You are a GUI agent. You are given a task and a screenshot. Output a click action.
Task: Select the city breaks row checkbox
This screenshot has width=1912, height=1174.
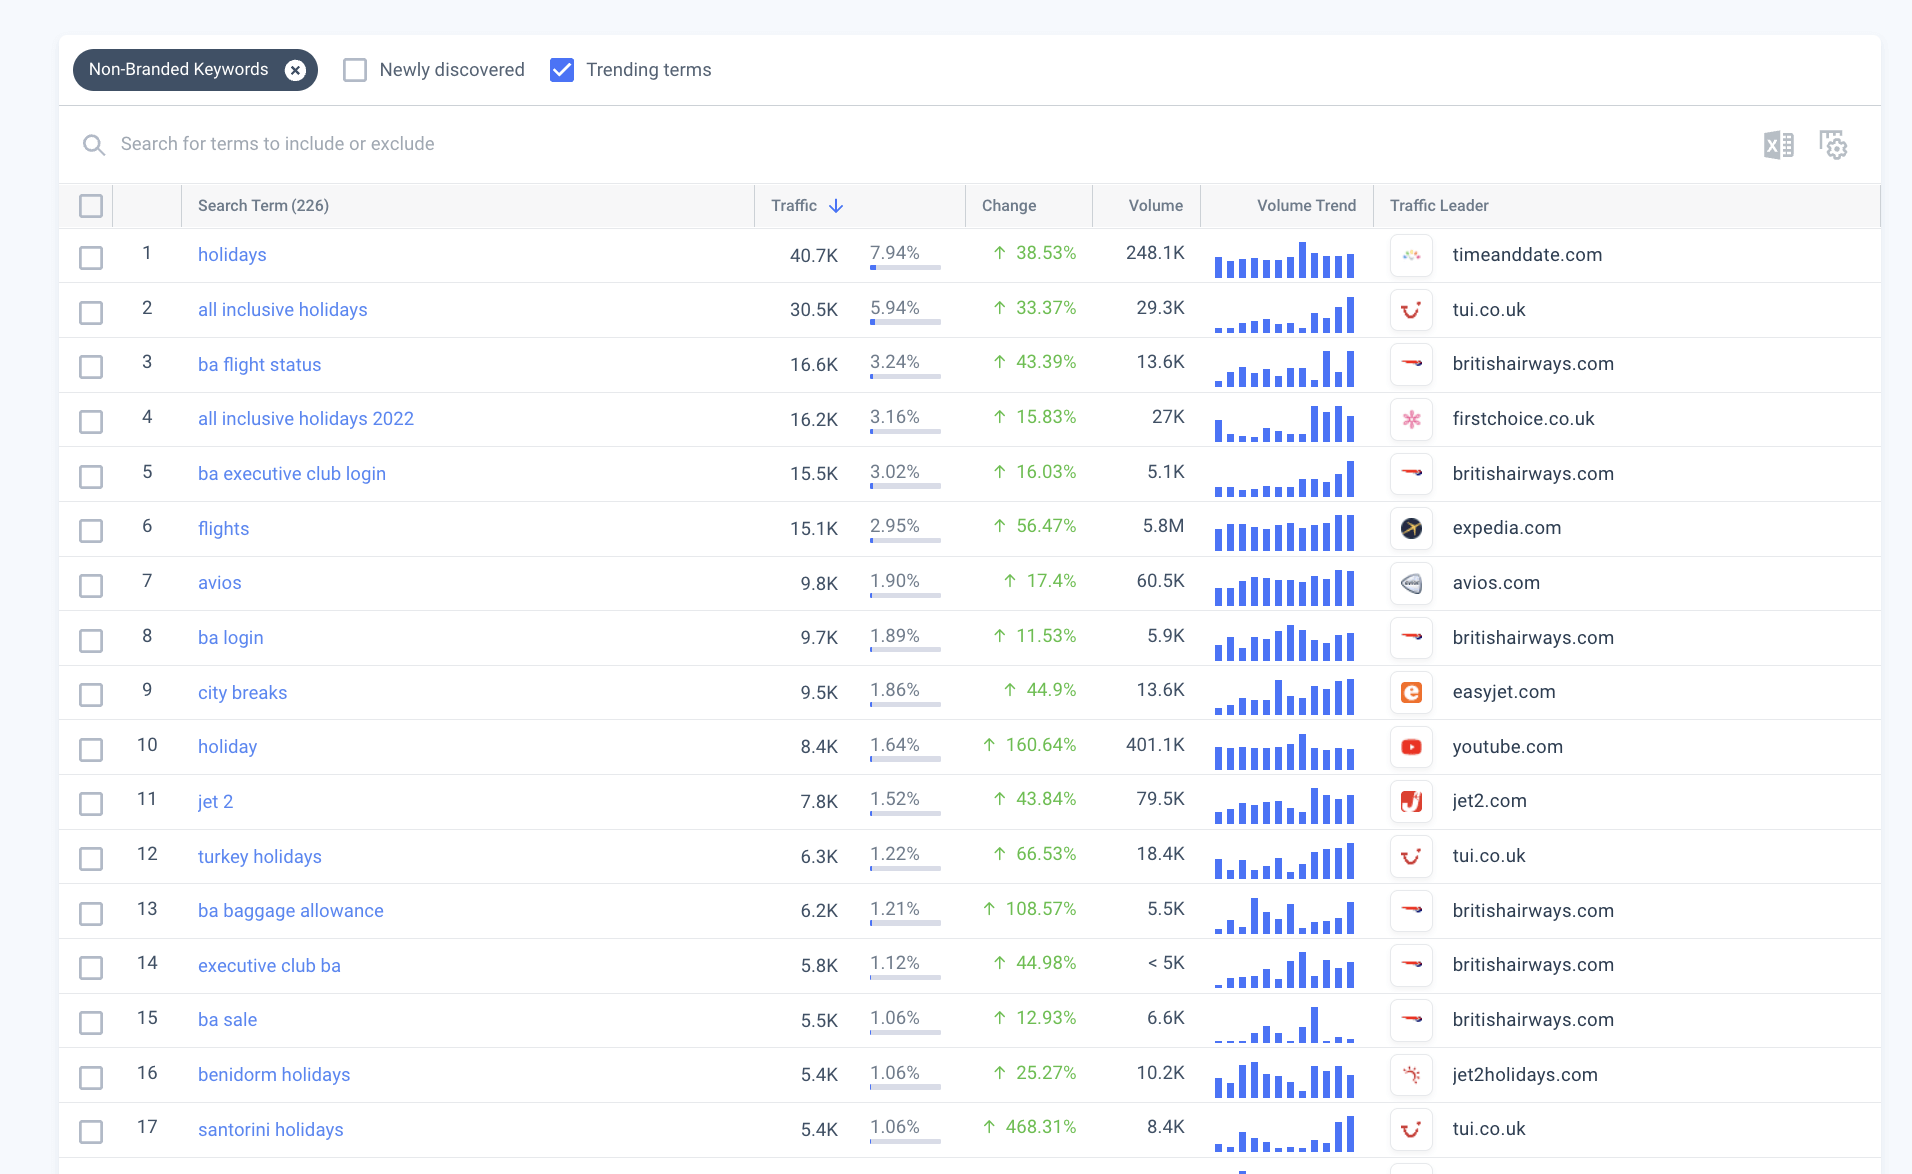pyautogui.click(x=91, y=695)
